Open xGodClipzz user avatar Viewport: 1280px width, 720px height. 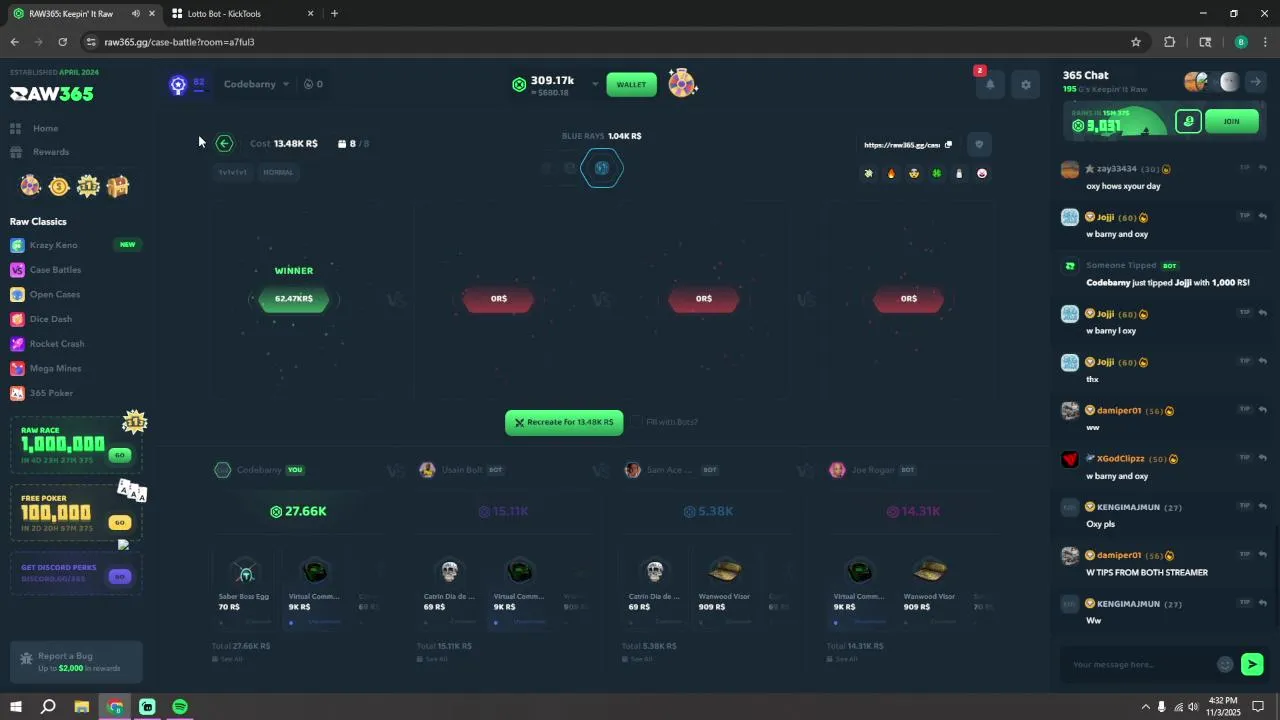click(x=1070, y=459)
